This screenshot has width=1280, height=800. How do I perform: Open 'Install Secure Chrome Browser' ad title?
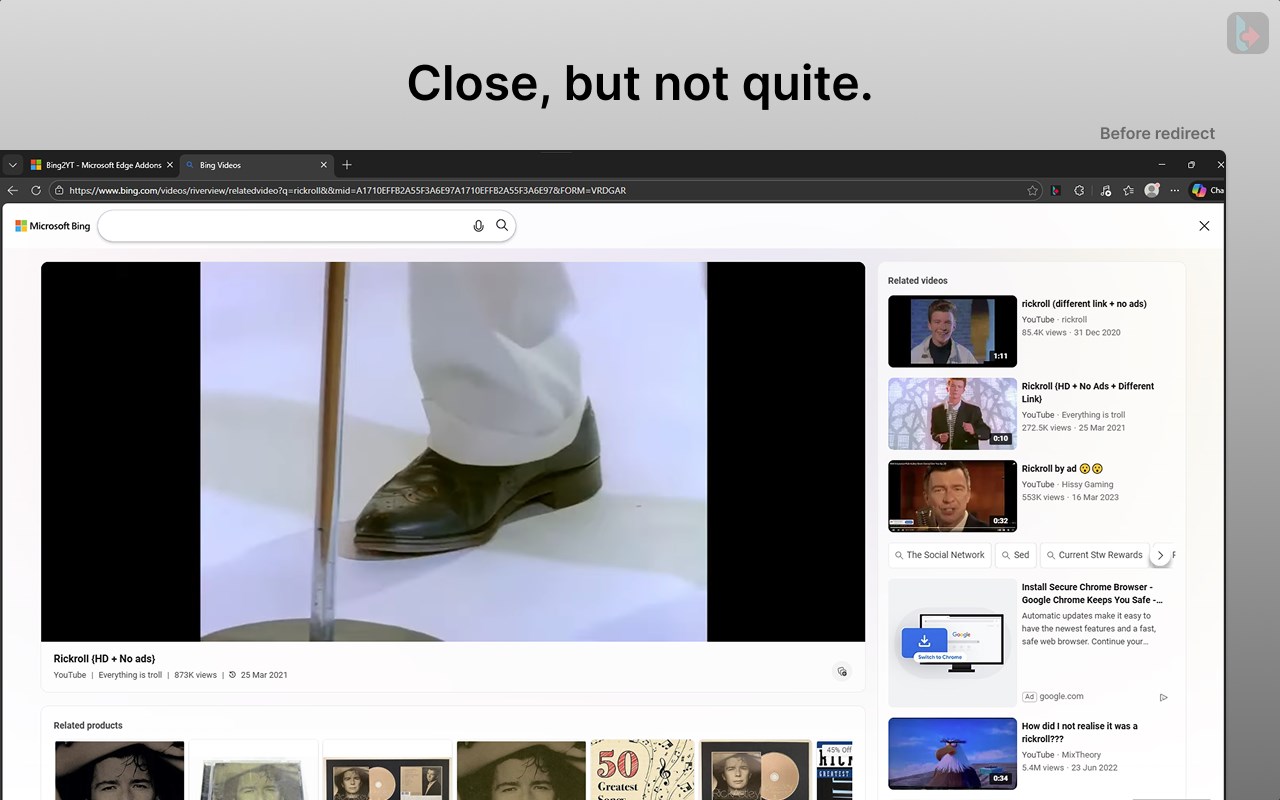tap(1092, 594)
